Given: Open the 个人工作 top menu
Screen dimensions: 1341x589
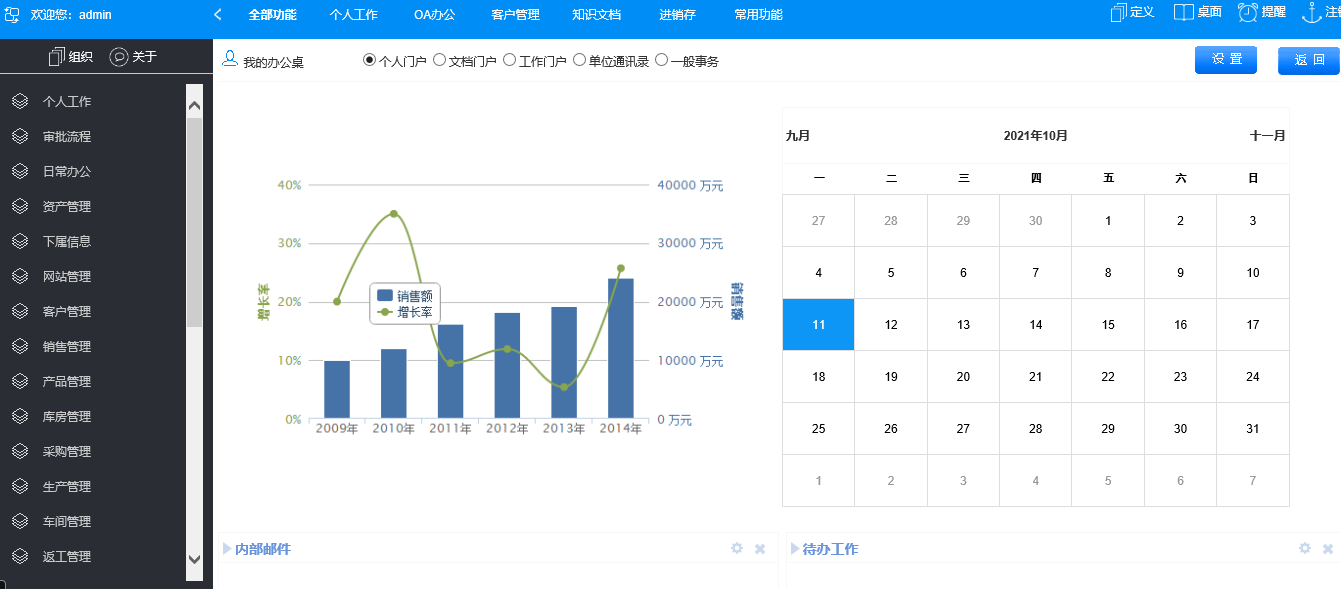Looking at the screenshot, I should 353,15.
